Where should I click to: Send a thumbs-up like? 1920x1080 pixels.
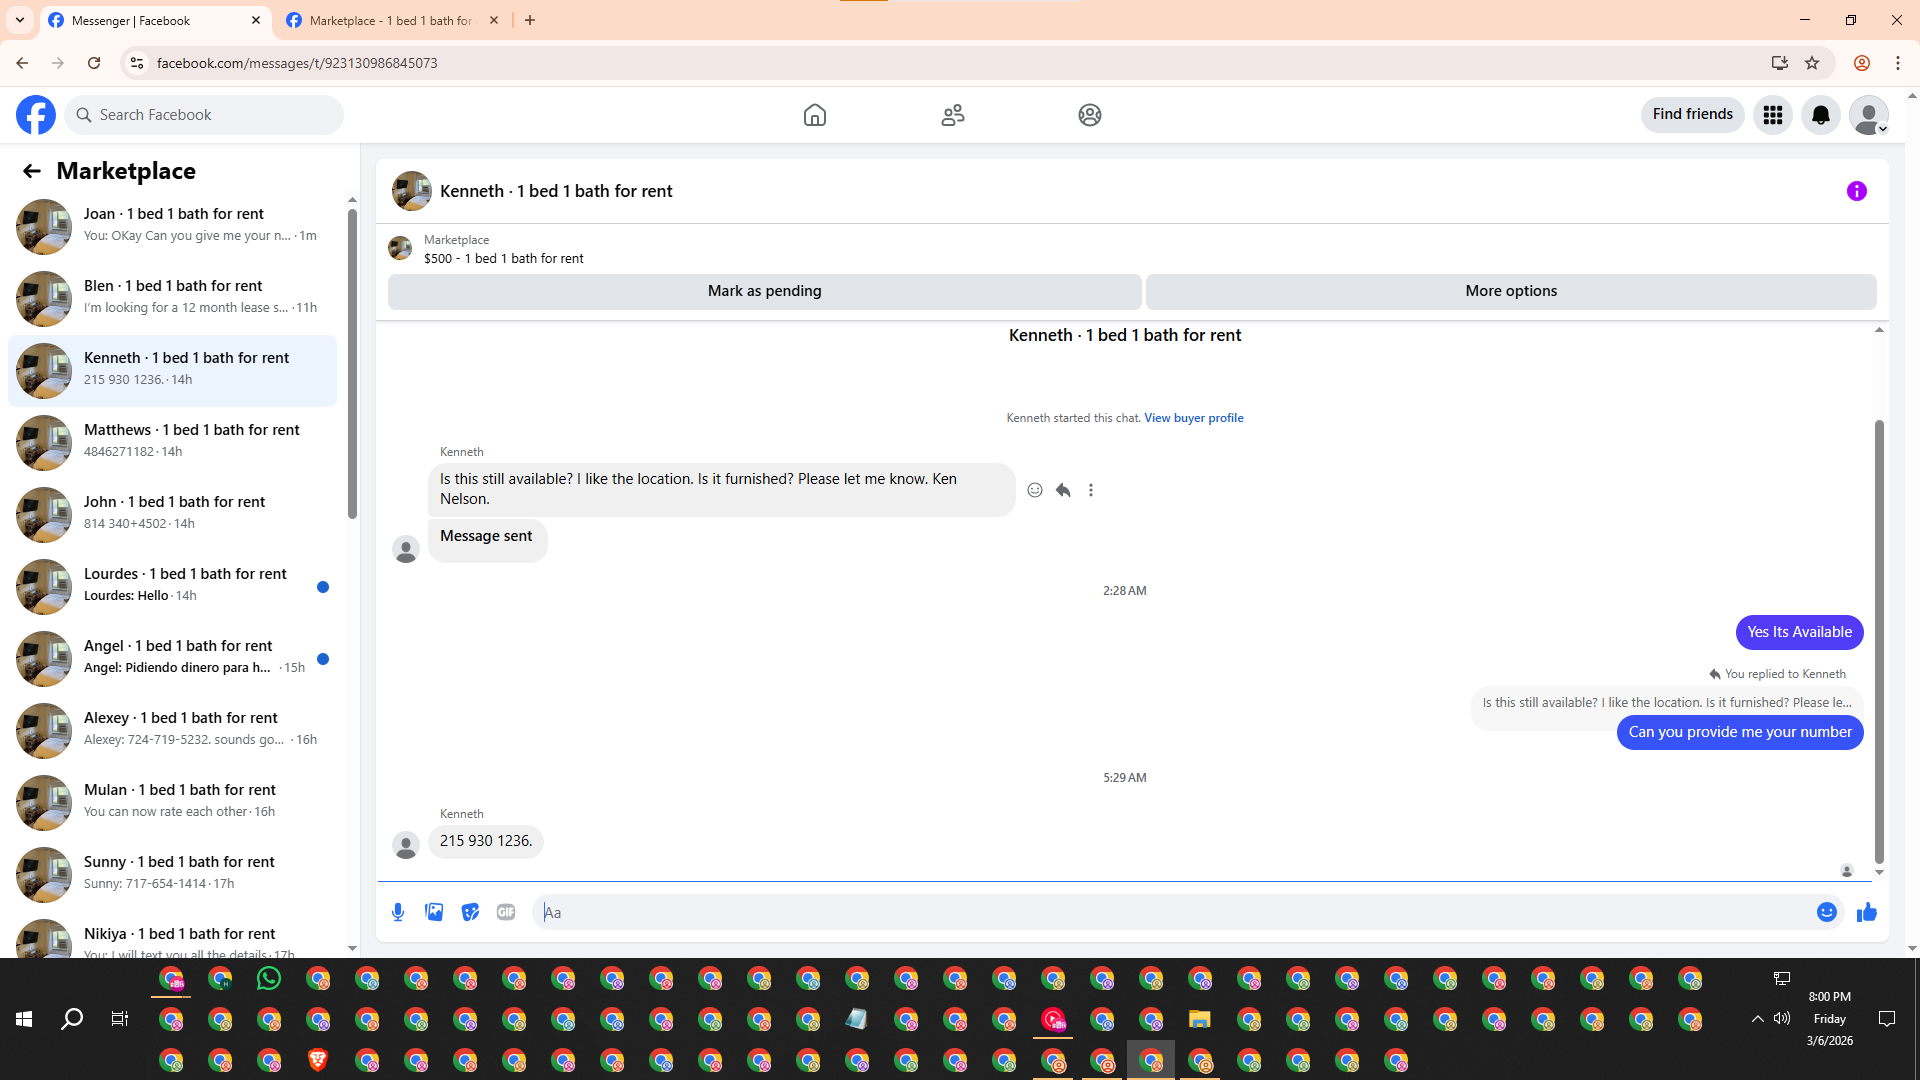[x=1866, y=912]
